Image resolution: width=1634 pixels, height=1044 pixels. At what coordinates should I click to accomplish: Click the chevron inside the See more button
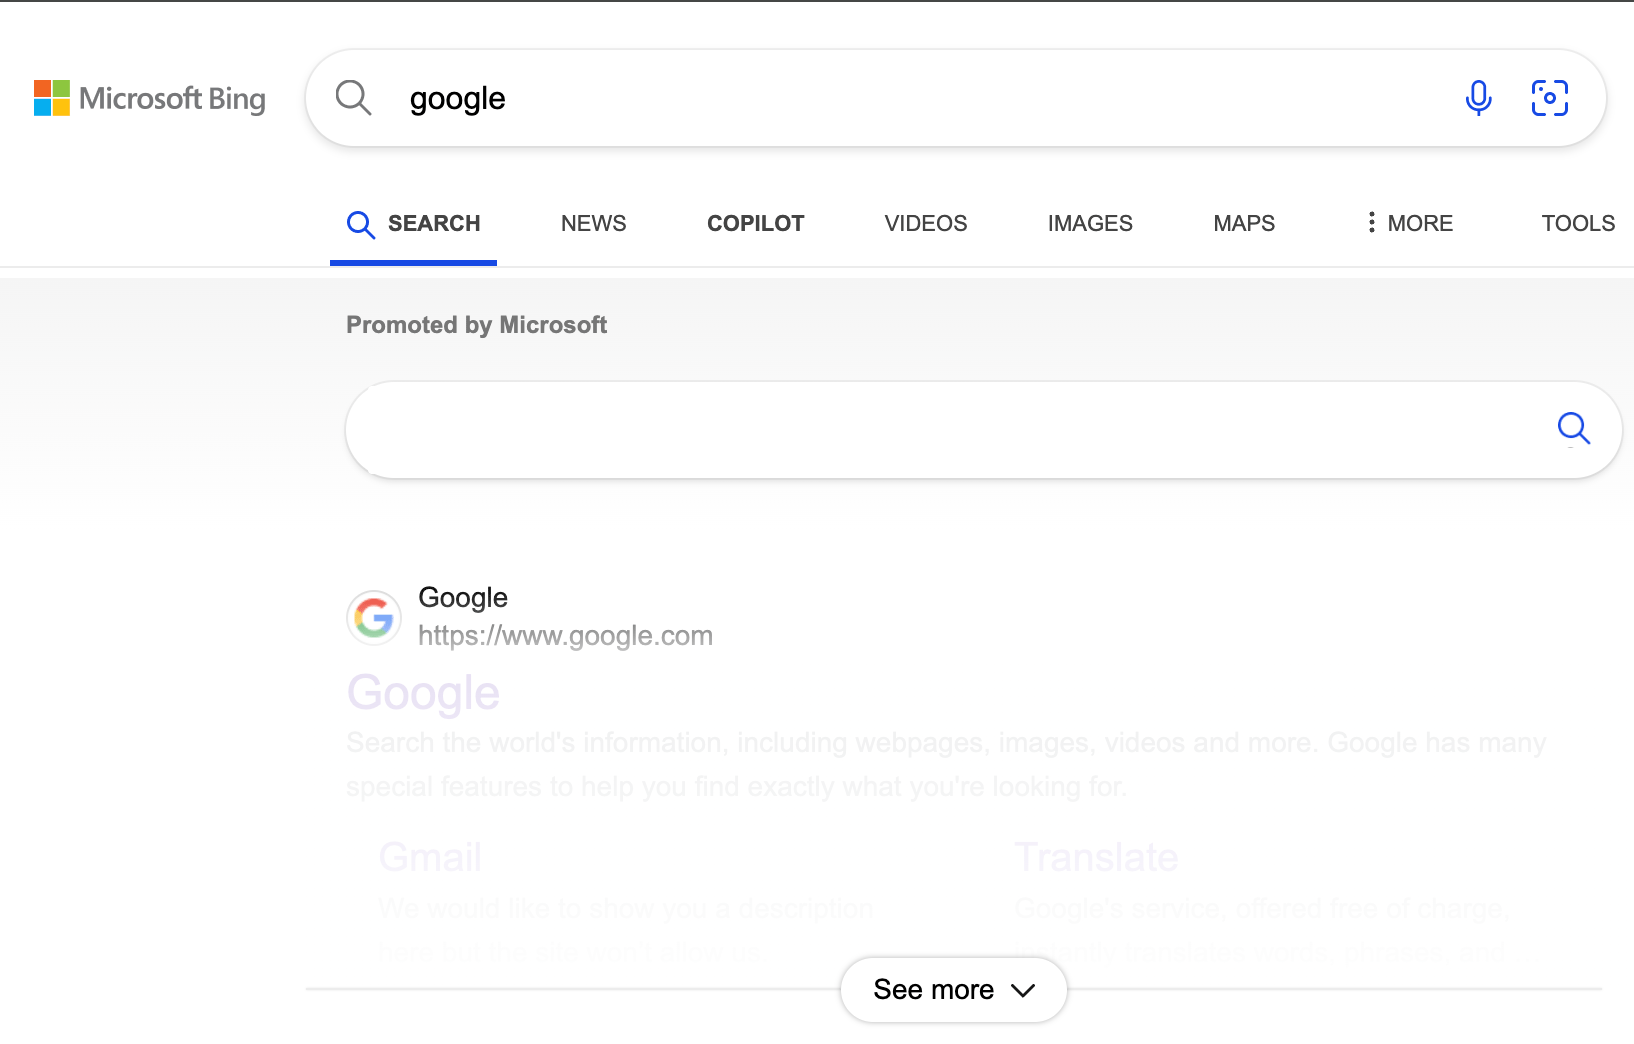(1023, 990)
